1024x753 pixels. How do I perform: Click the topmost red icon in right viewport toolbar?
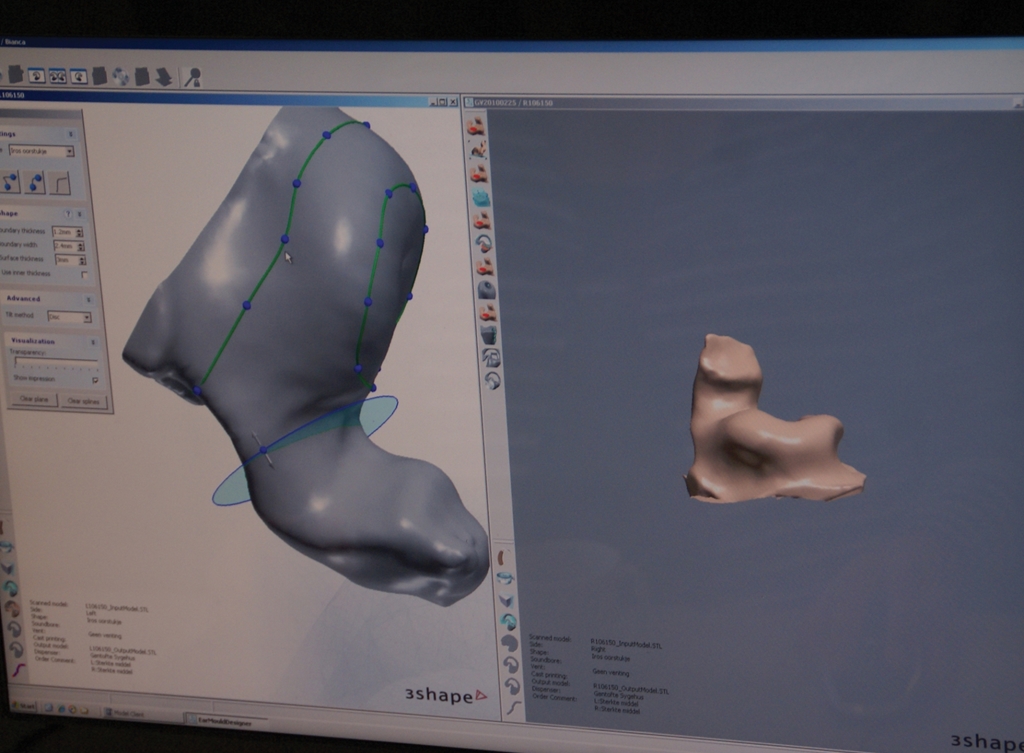pos(476,126)
